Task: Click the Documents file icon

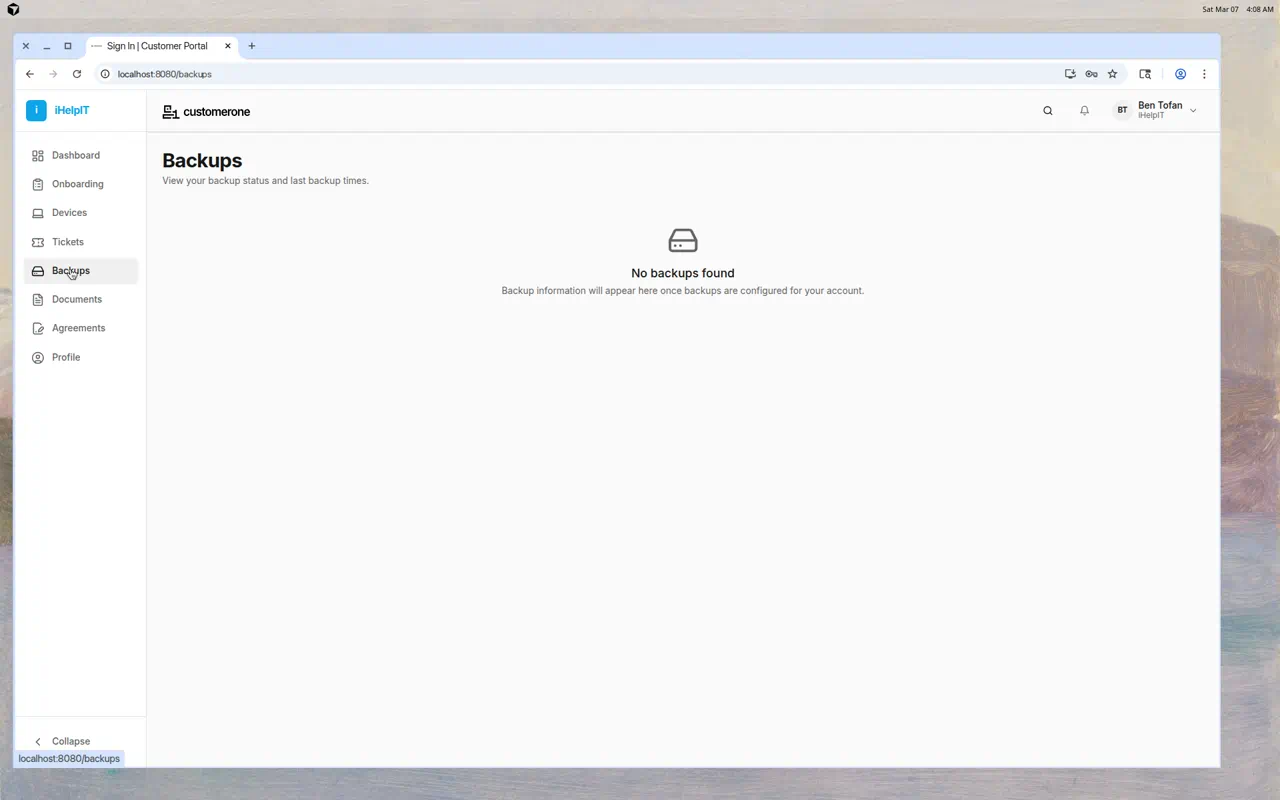Action: 38,300
